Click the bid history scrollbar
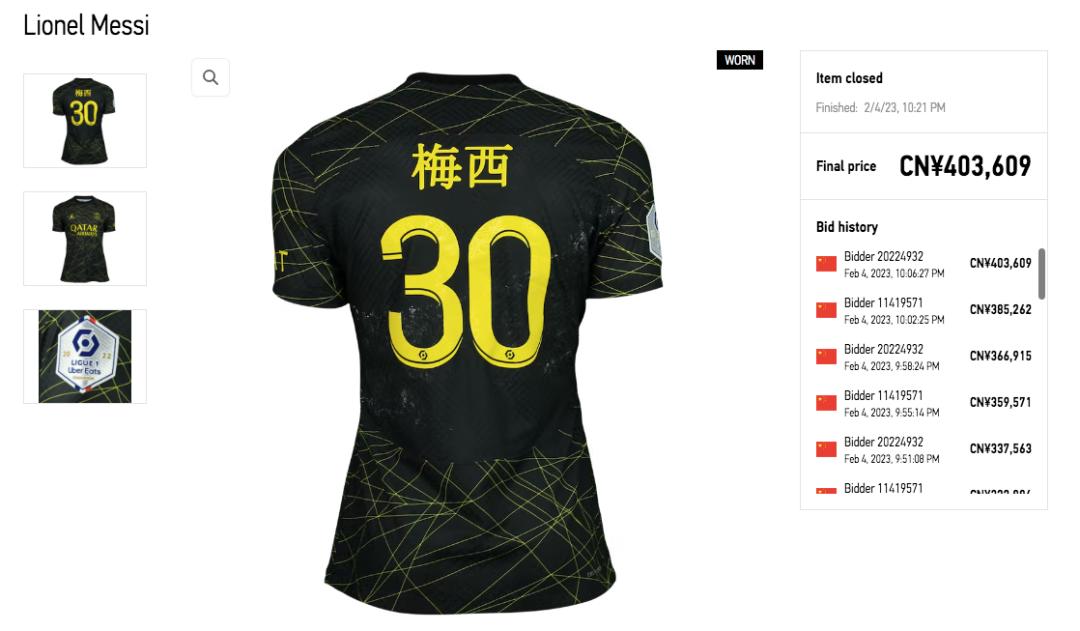Image resolution: width=1080 pixels, height=631 pixels. pyautogui.click(x=1041, y=273)
